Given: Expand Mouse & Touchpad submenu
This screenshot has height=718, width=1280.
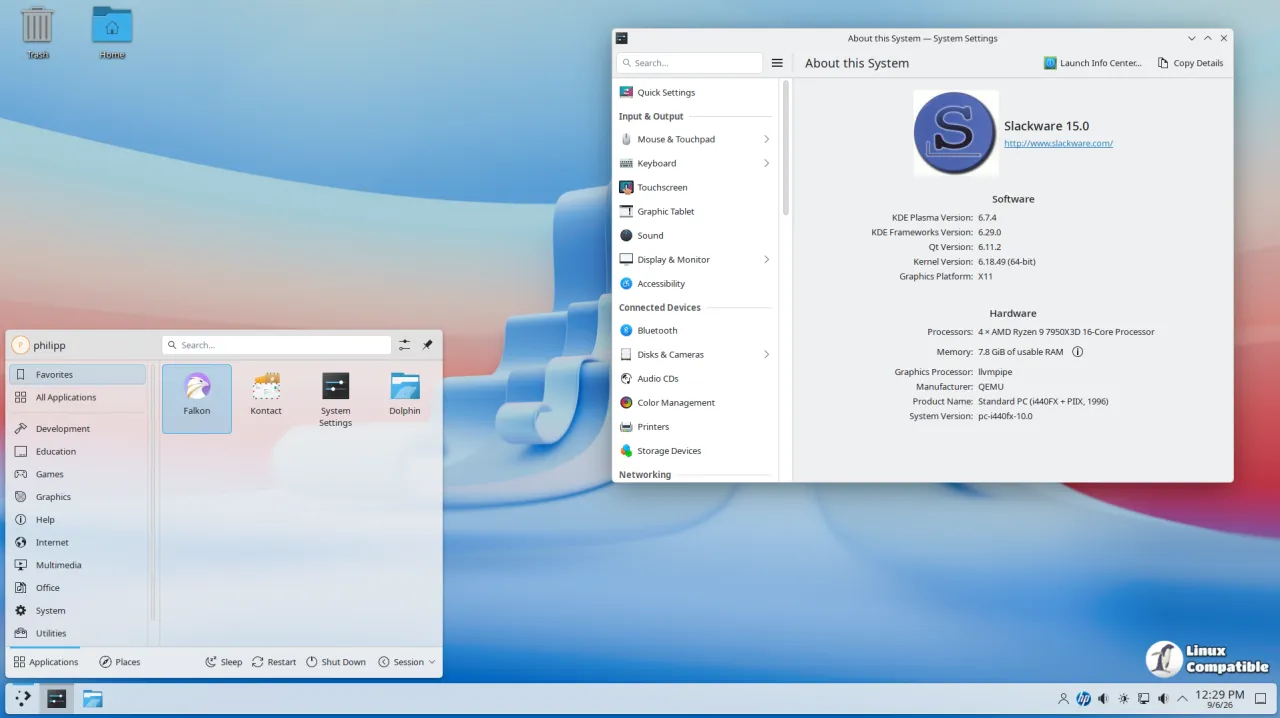Looking at the screenshot, I should [x=766, y=139].
